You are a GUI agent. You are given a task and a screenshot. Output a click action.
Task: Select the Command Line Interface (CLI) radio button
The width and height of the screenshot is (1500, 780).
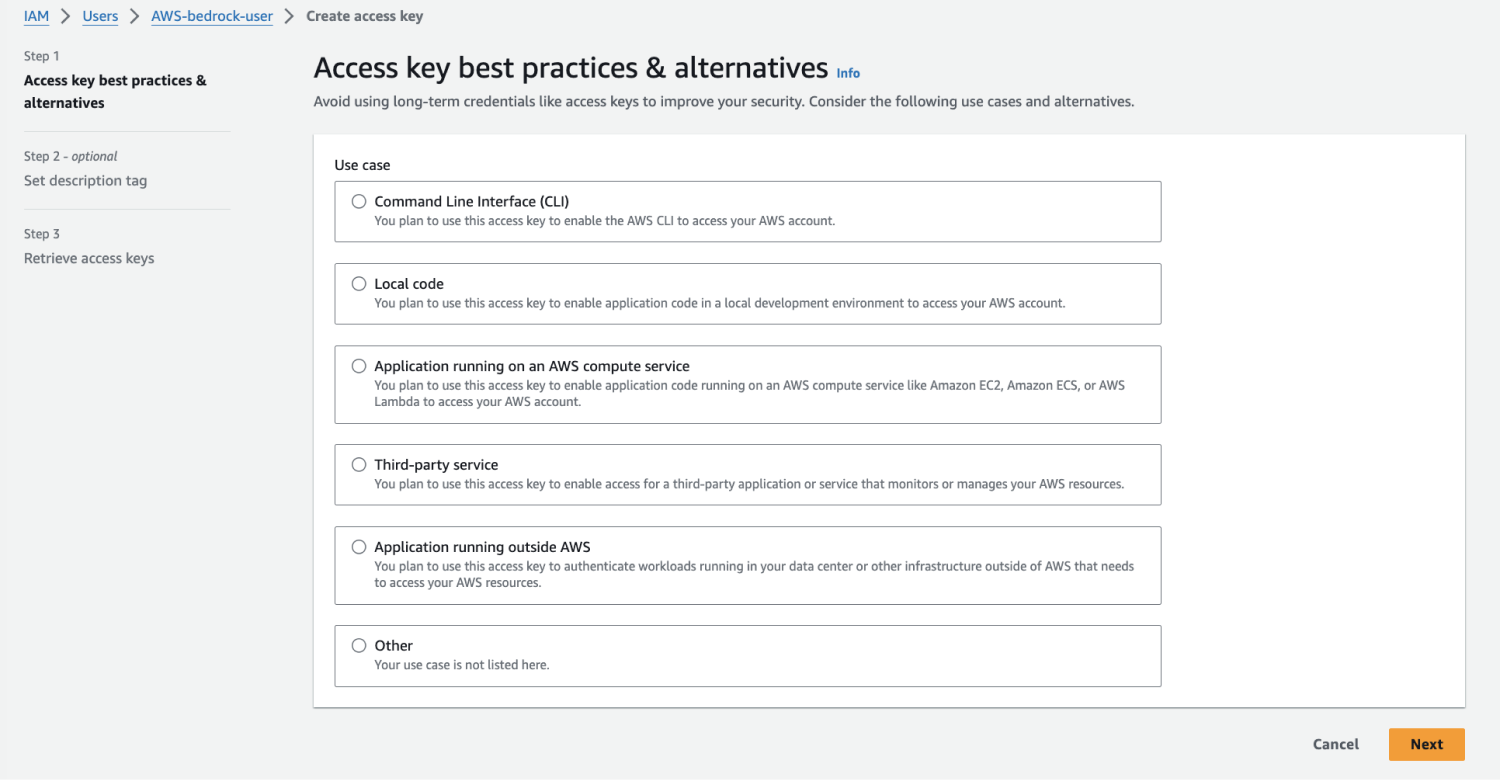[x=359, y=201]
